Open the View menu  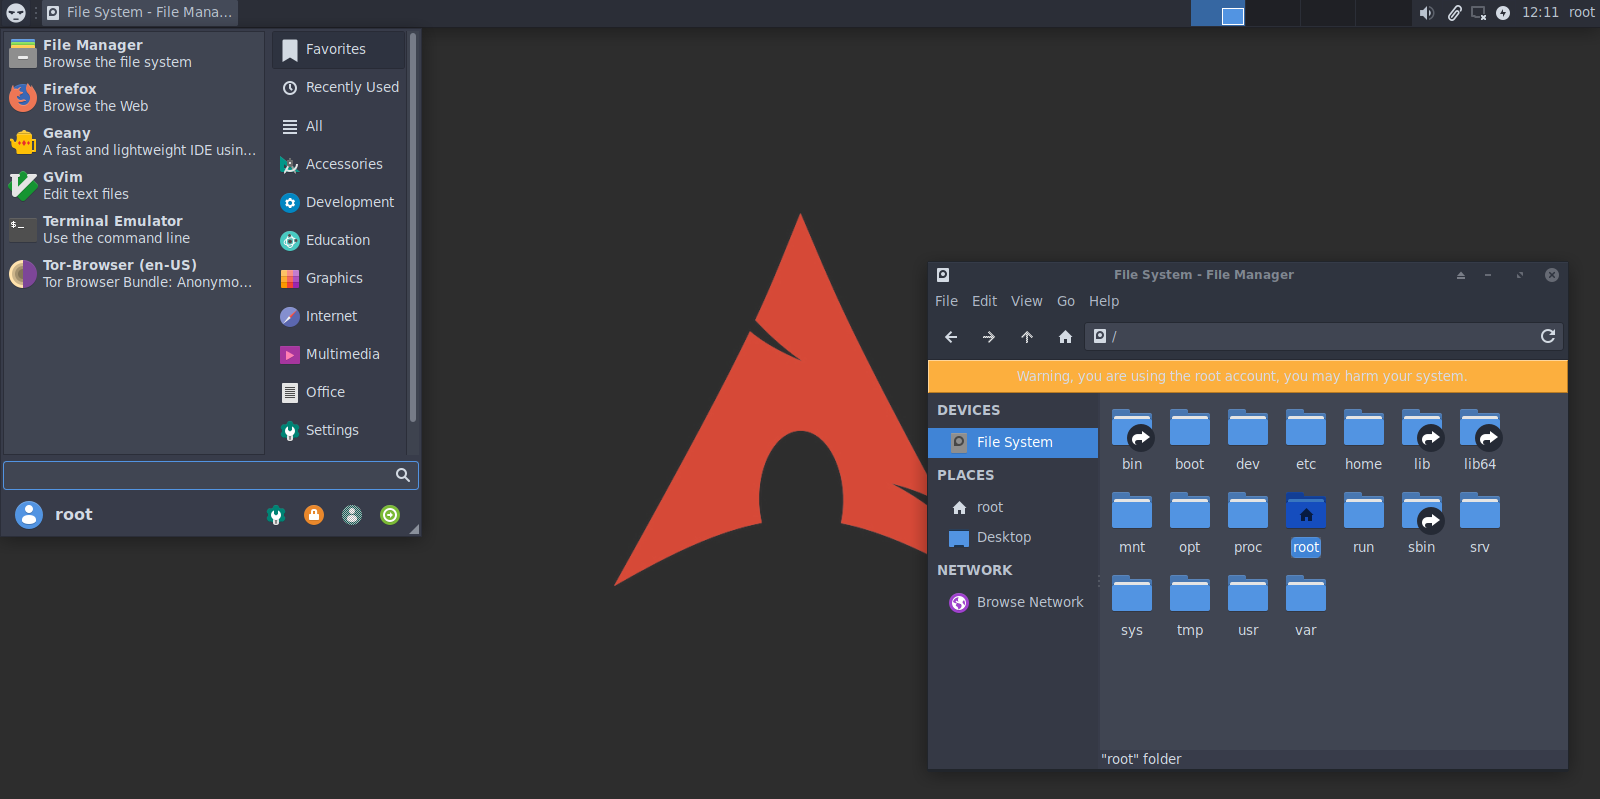click(1026, 301)
